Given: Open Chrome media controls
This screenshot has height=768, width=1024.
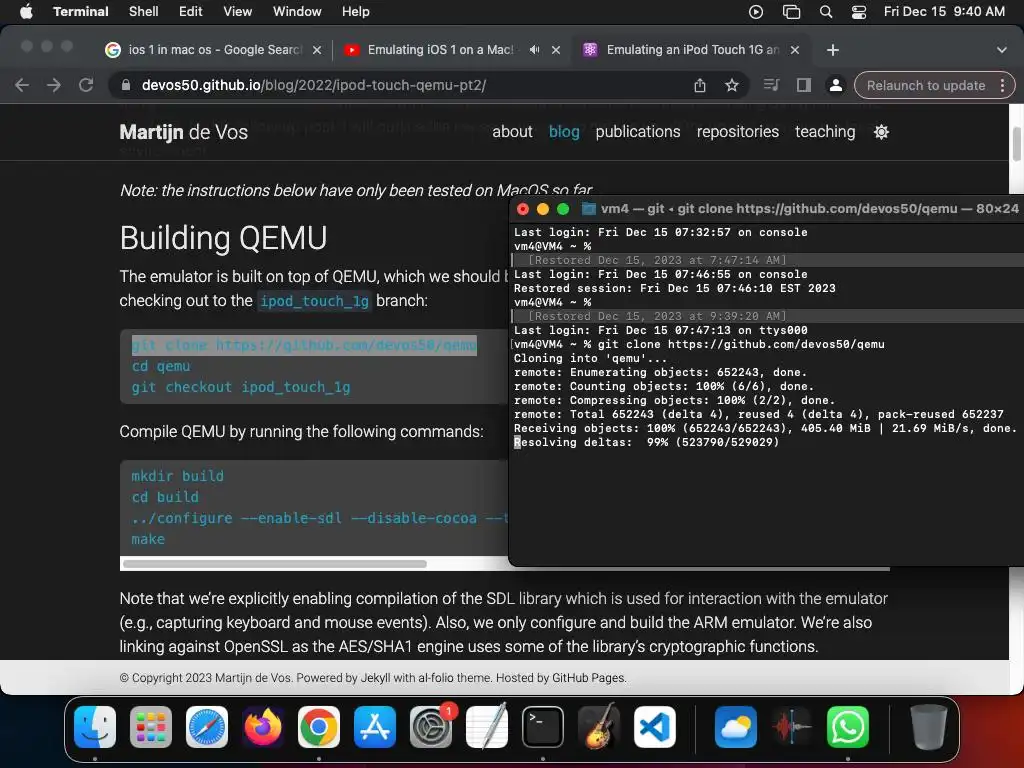Looking at the screenshot, I should [x=771, y=85].
